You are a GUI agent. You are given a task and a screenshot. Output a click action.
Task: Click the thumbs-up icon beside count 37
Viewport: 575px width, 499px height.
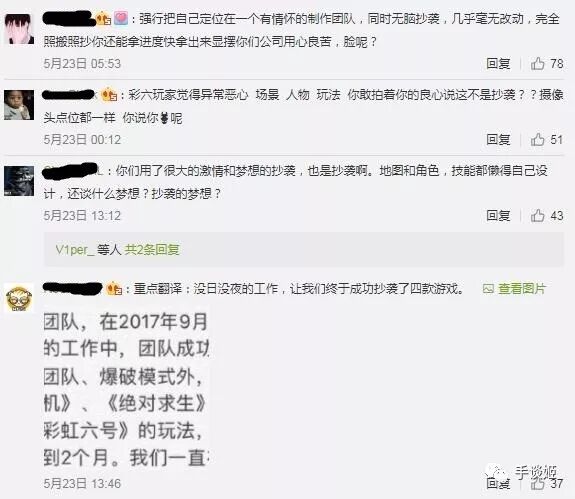tap(538, 483)
